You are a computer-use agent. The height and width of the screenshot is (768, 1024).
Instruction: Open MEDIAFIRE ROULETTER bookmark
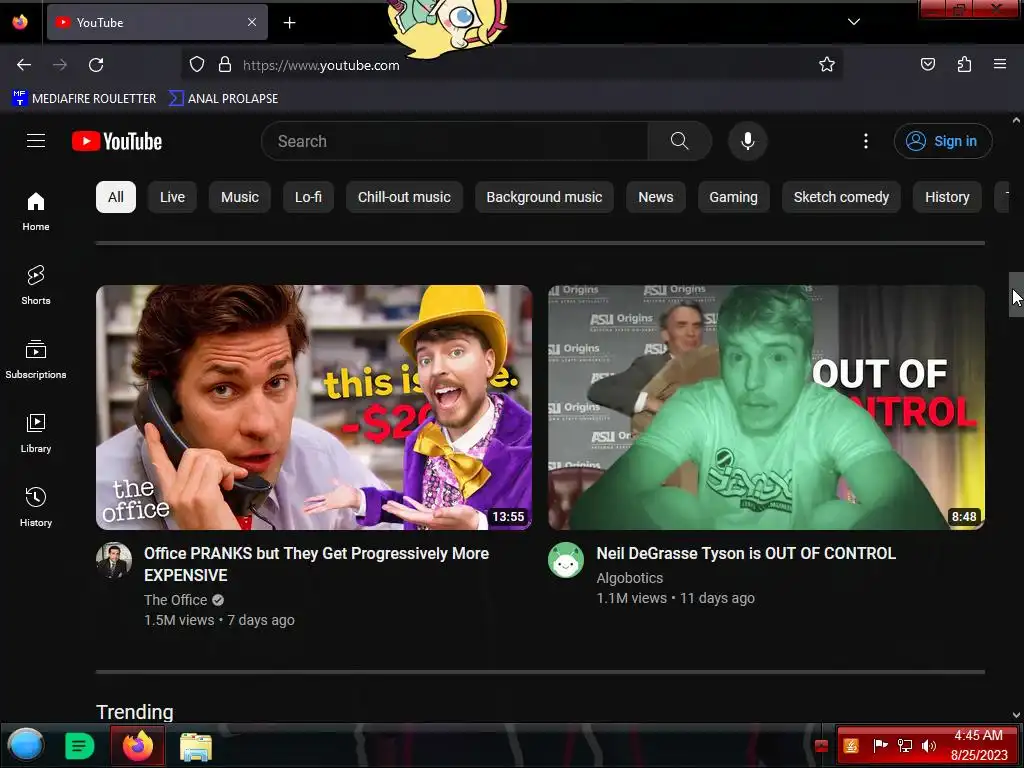pyautogui.click(x=84, y=99)
